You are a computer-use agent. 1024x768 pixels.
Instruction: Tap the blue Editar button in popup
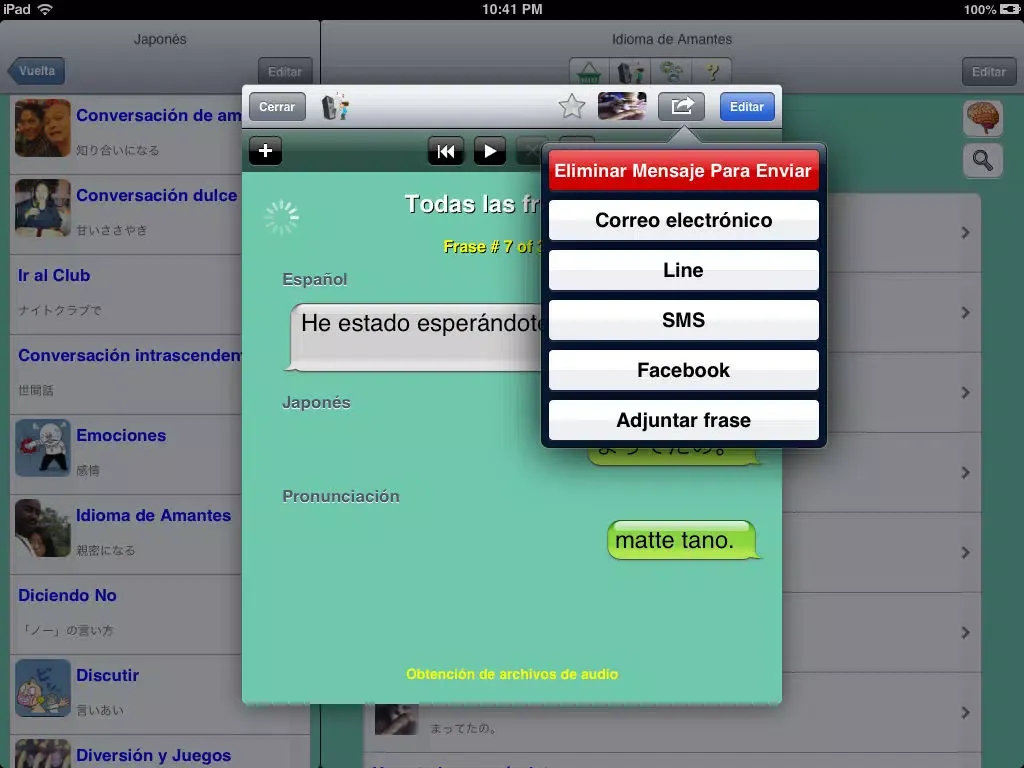click(747, 106)
